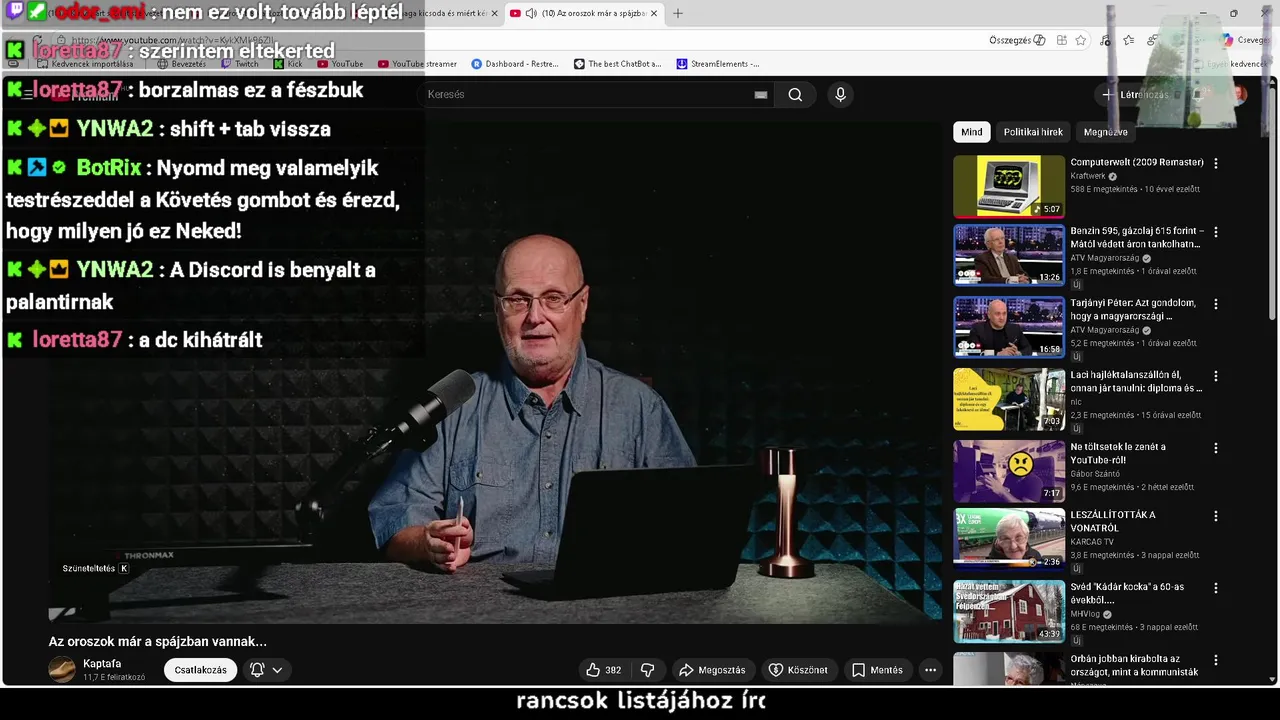Select the Megnézve filter chip
Screen dimensions: 1280x720
(x=1105, y=132)
